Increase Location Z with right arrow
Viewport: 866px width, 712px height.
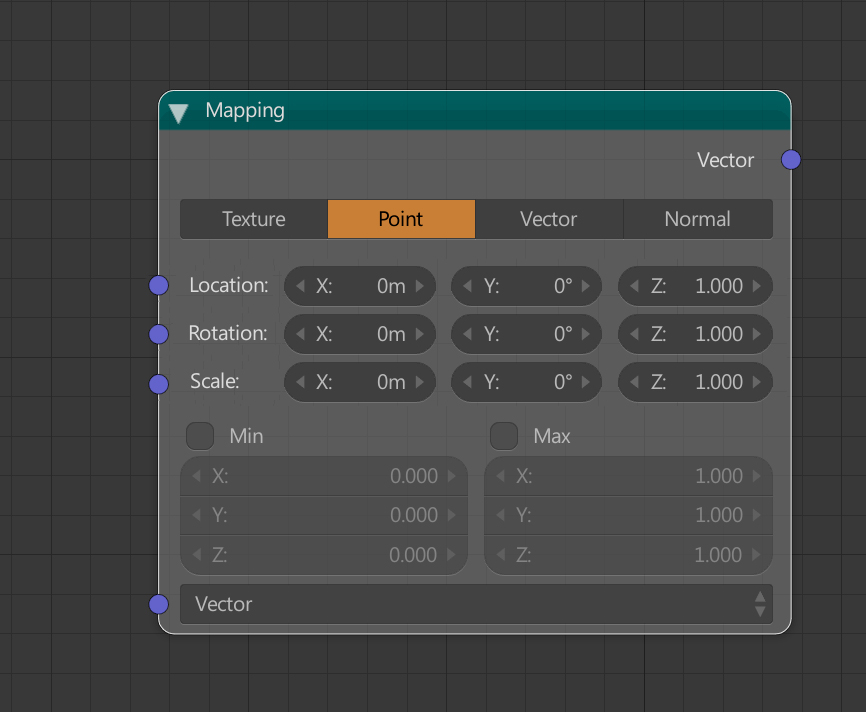coord(757,286)
